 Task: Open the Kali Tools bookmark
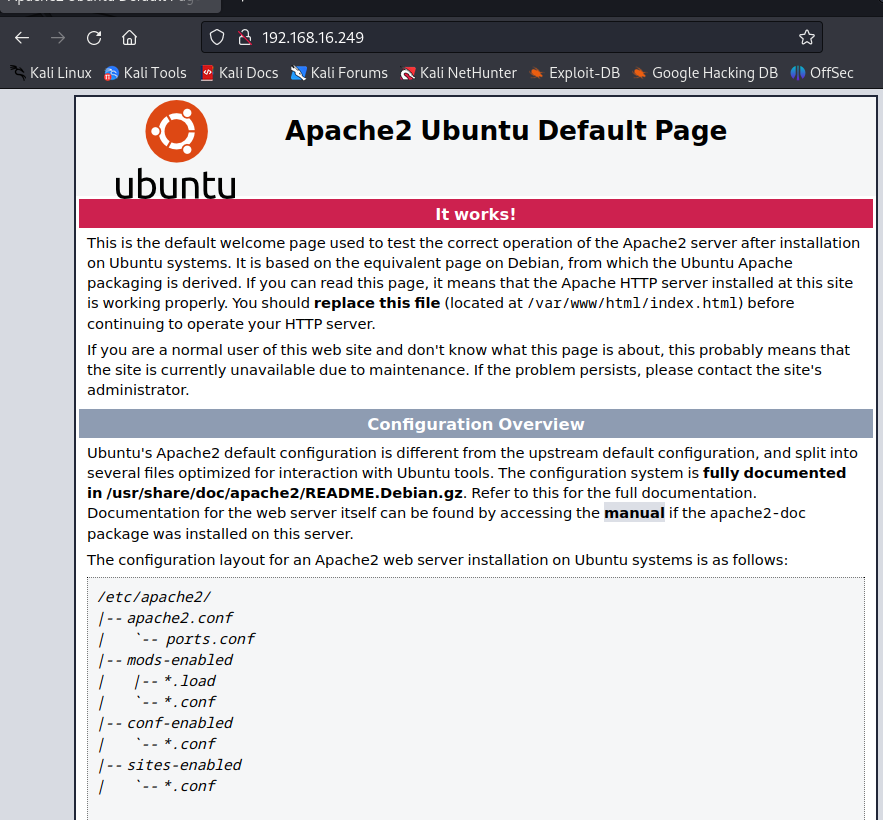pyautogui.click(x=145, y=73)
